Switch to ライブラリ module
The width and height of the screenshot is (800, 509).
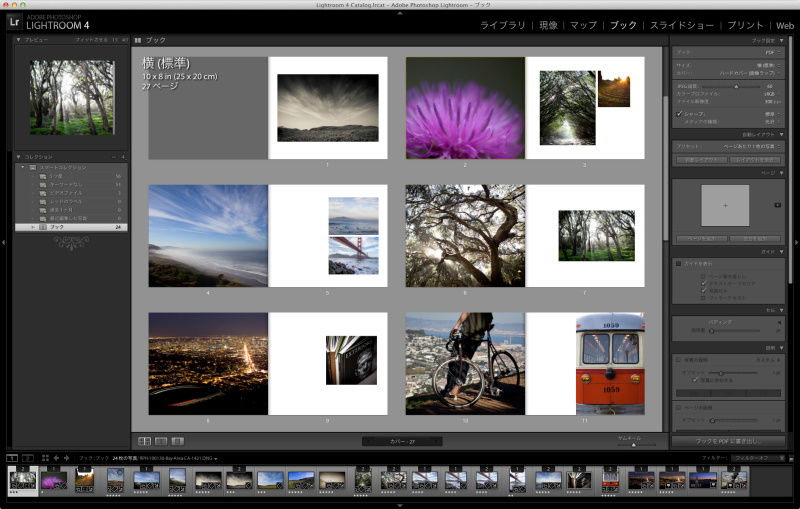(x=503, y=25)
